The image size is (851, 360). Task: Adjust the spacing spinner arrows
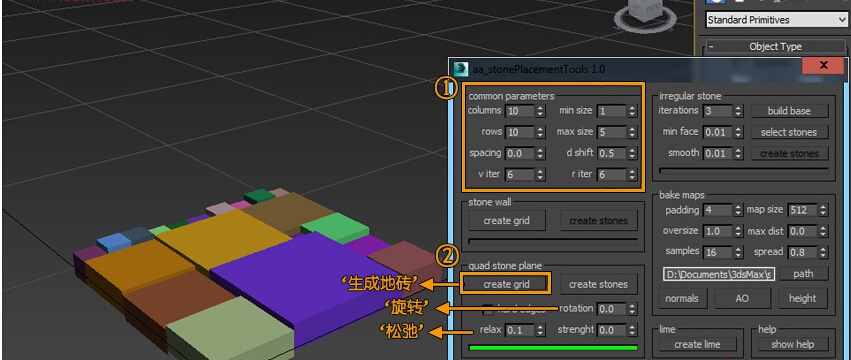point(540,153)
